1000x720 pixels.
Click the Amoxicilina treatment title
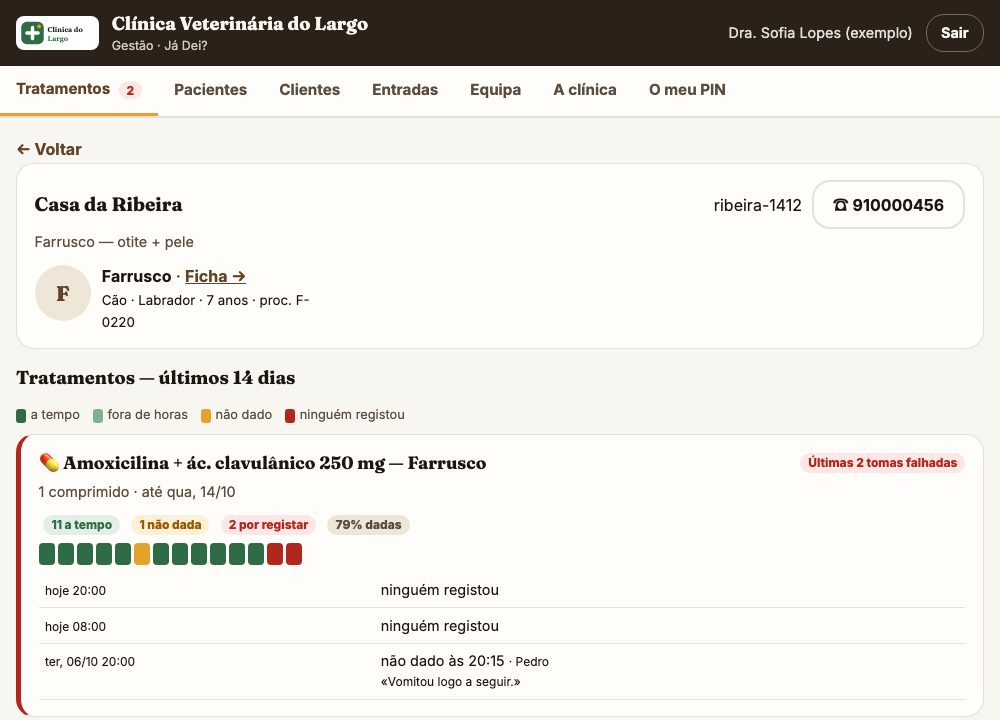[275, 463]
